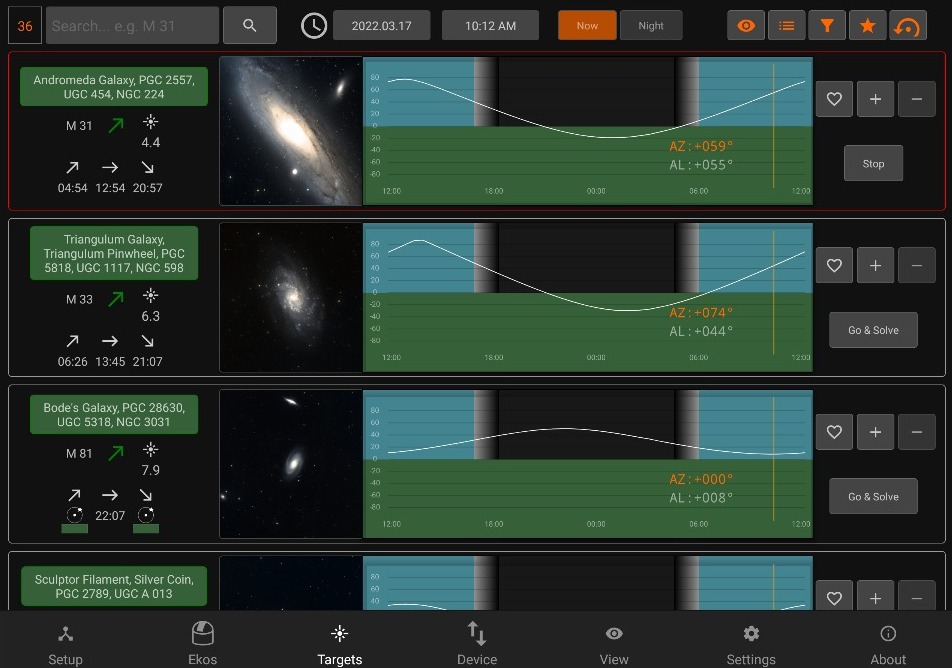Stop the Andromeda Galaxy slew
The image size is (952, 668).
pos(873,163)
